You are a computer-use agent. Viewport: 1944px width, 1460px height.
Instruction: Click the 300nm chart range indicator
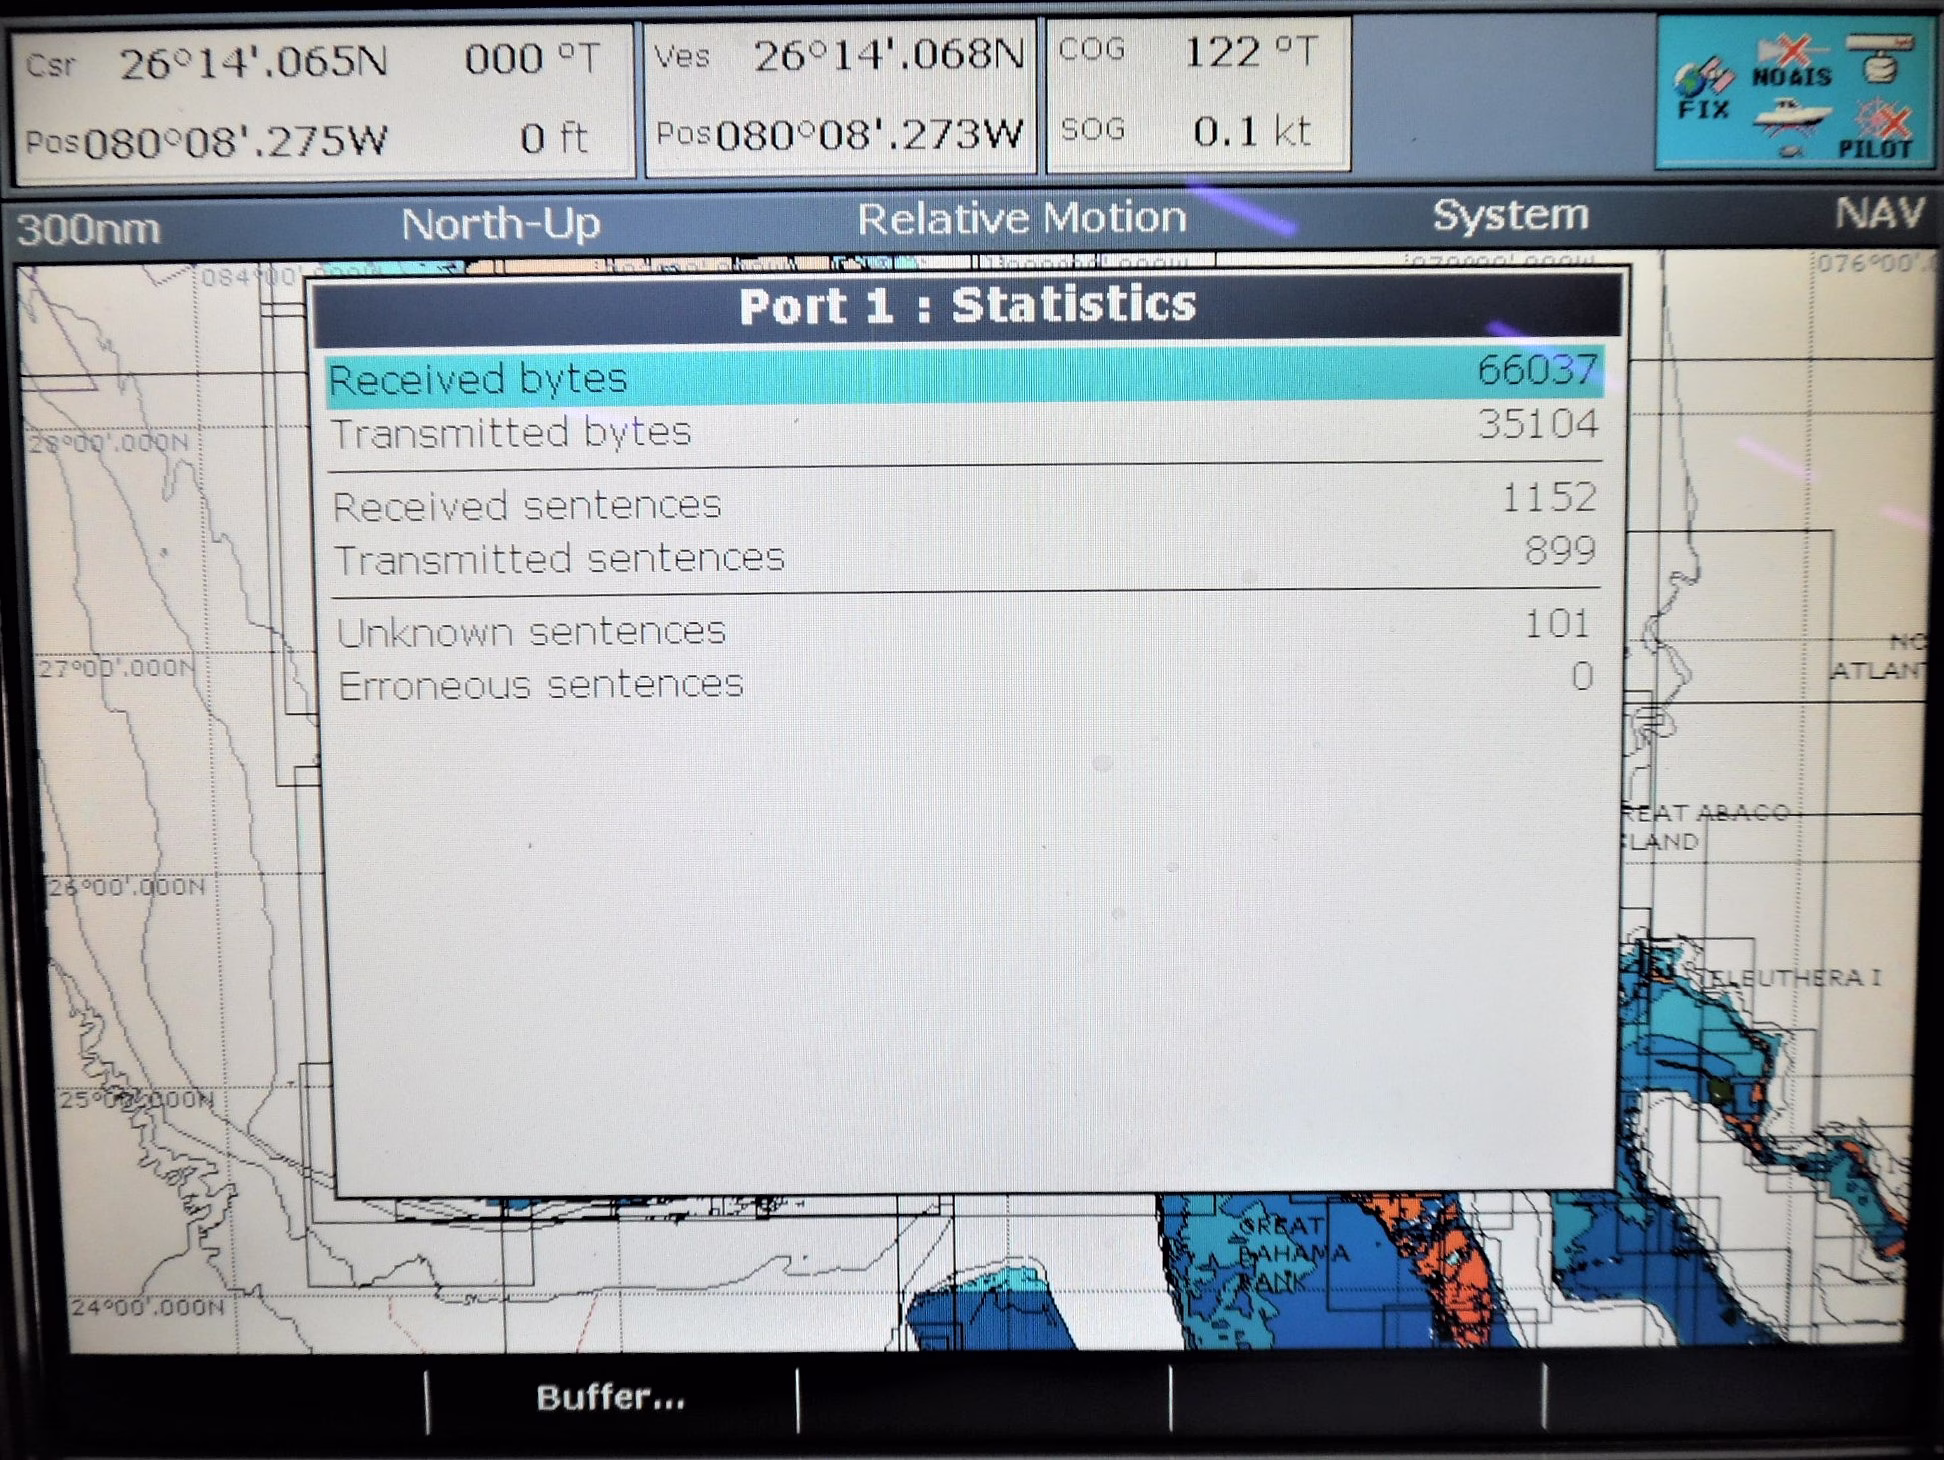coord(89,229)
